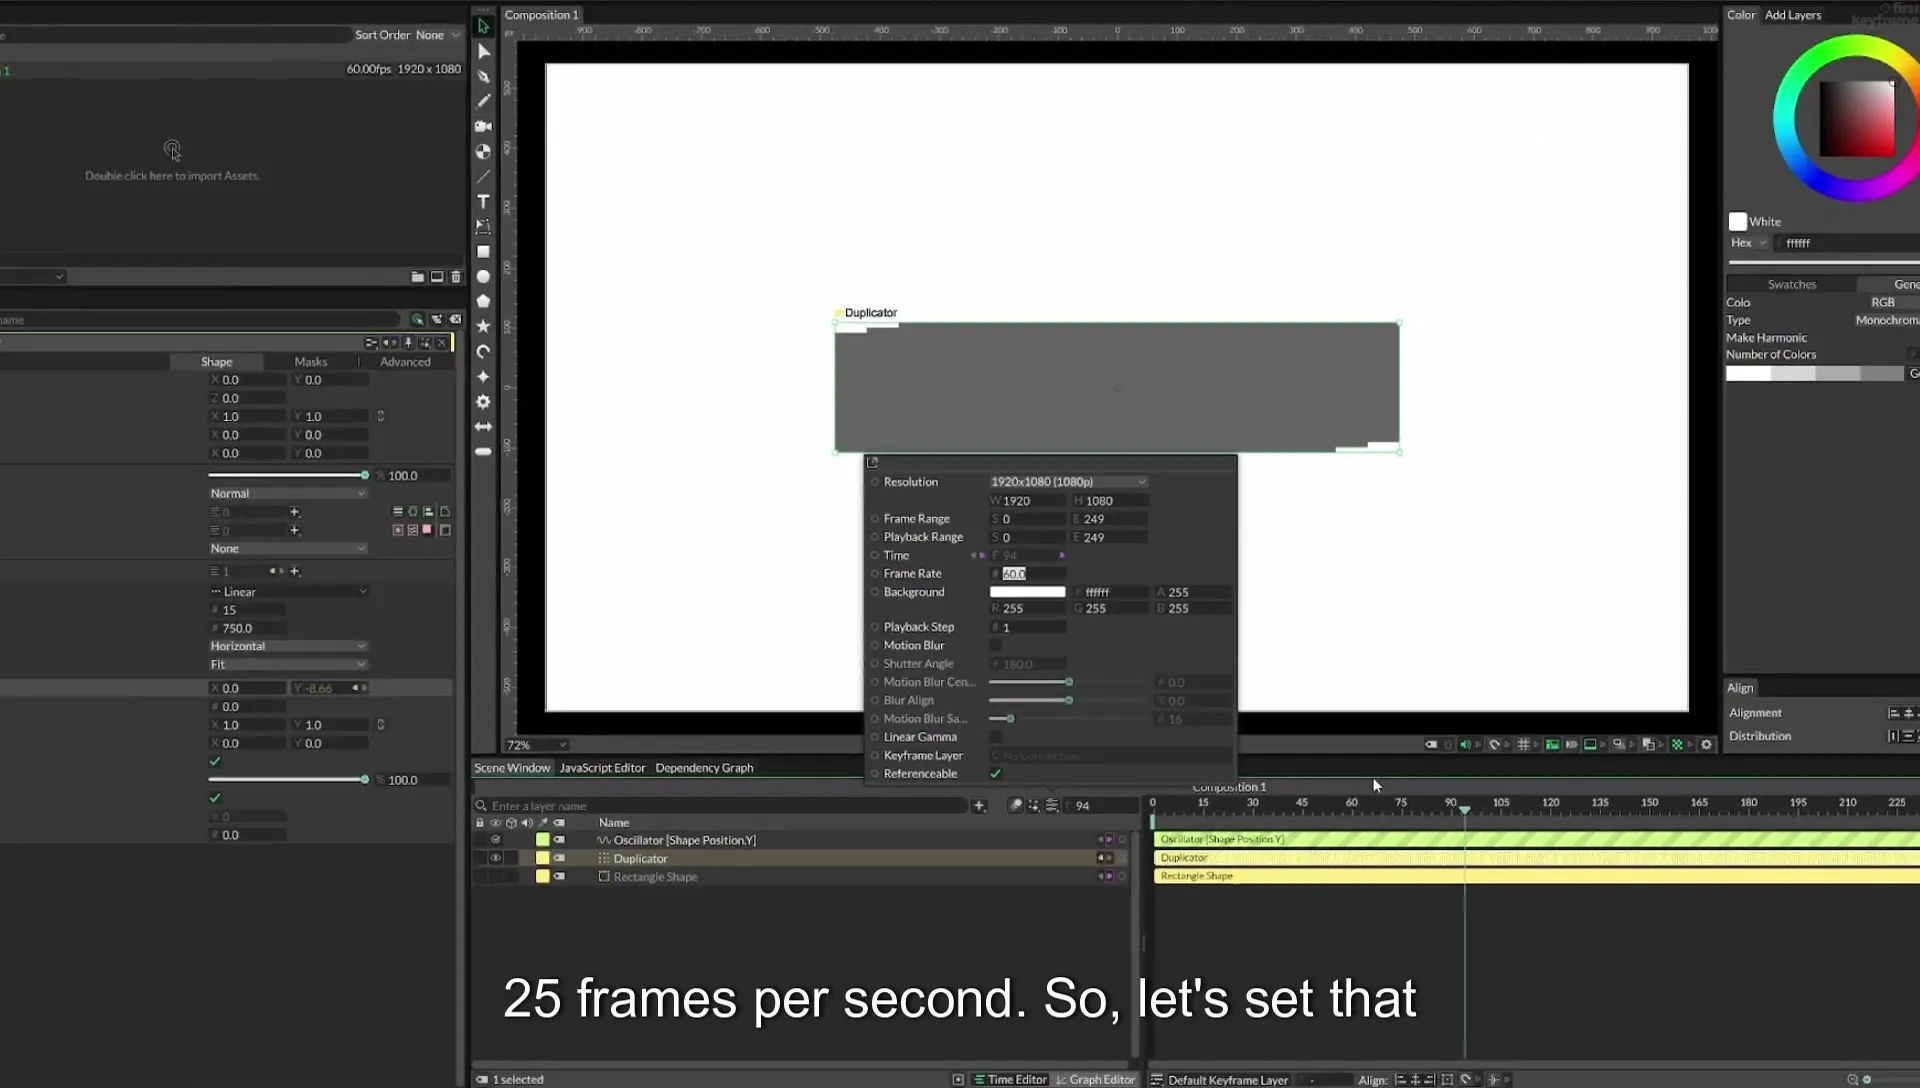Select the Line tool
The height and width of the screenshot is (1088, 1920).
coord(484,177)
